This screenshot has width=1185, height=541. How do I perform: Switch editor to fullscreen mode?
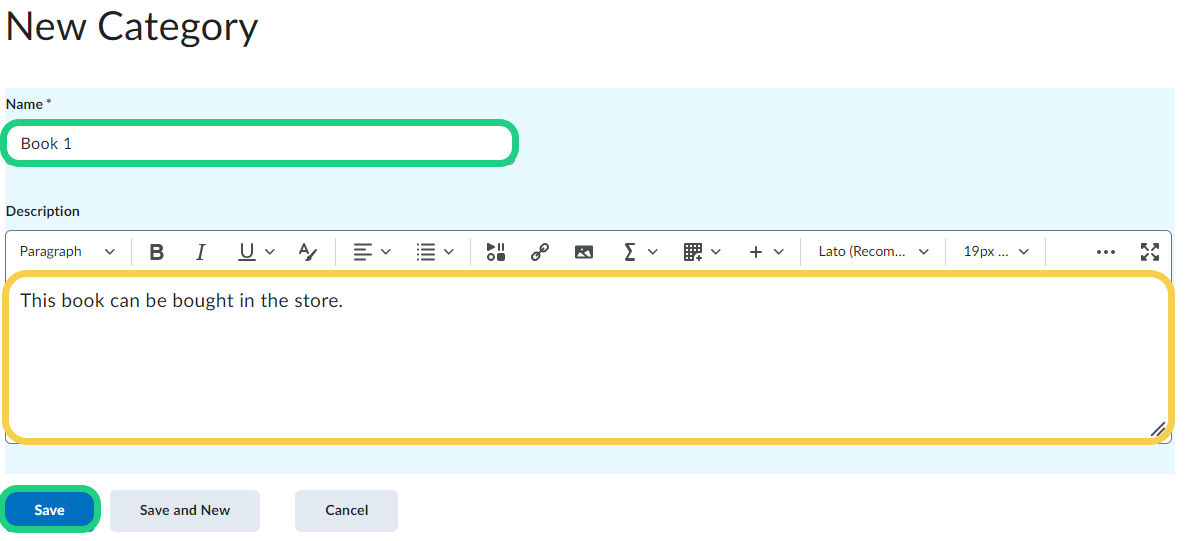point(1150,252)
